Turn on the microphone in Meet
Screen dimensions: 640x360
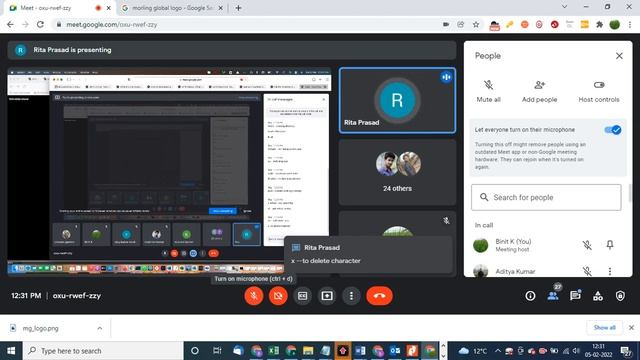tap(253, 296)
